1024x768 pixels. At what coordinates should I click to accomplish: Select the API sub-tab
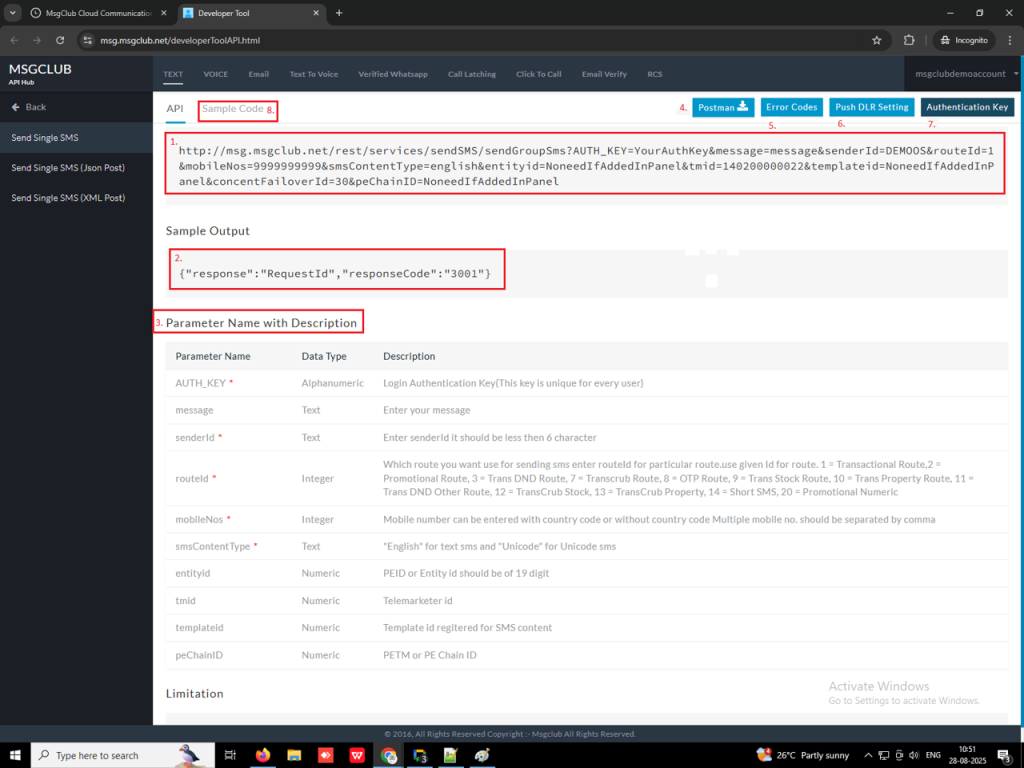(175, 109)
